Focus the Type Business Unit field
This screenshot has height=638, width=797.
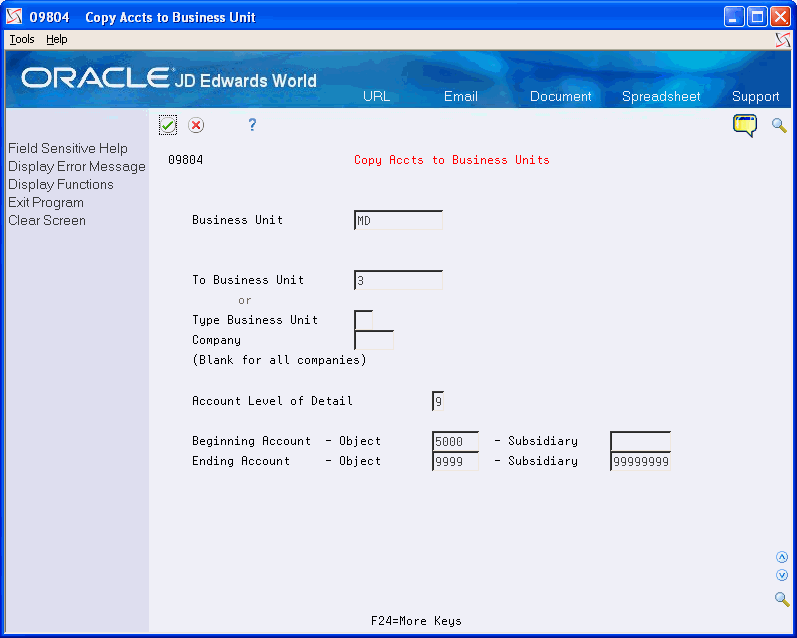click(363, 320)
